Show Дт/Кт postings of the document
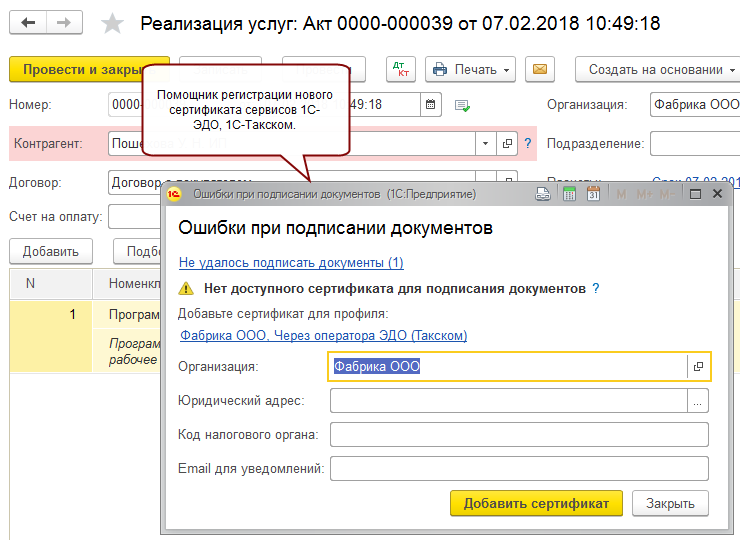This screenshot has width=740, height=540. (x=401, y=69)
